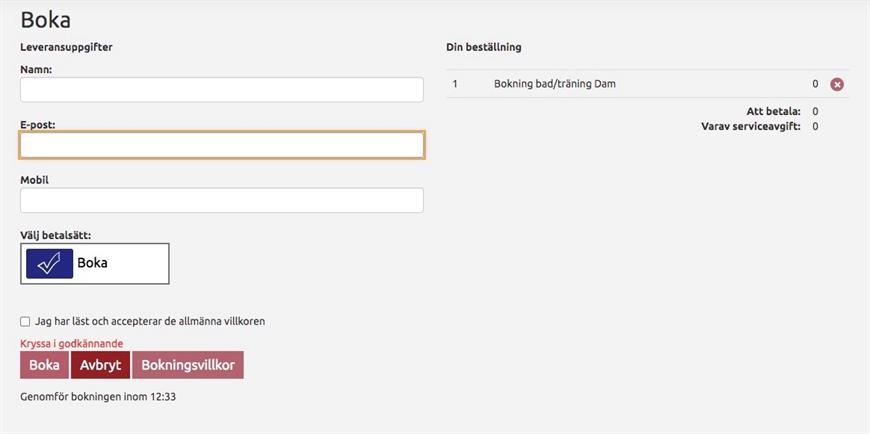
Task: Remove the booking item with the red X icon
Action: [x=837, y=84]
